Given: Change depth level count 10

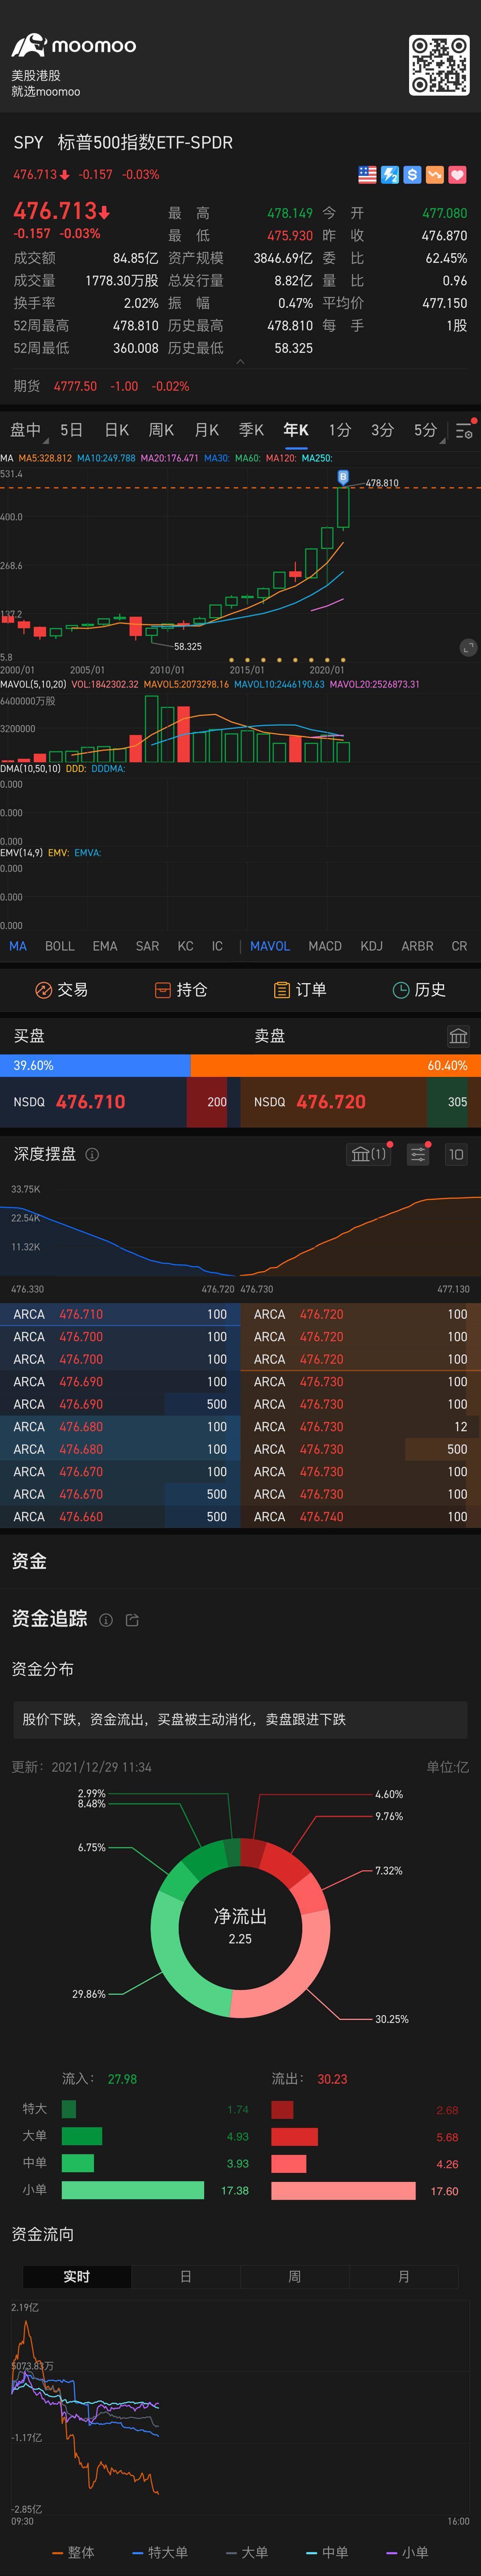Looking at the screenshot, I should tap(456, 1154).
